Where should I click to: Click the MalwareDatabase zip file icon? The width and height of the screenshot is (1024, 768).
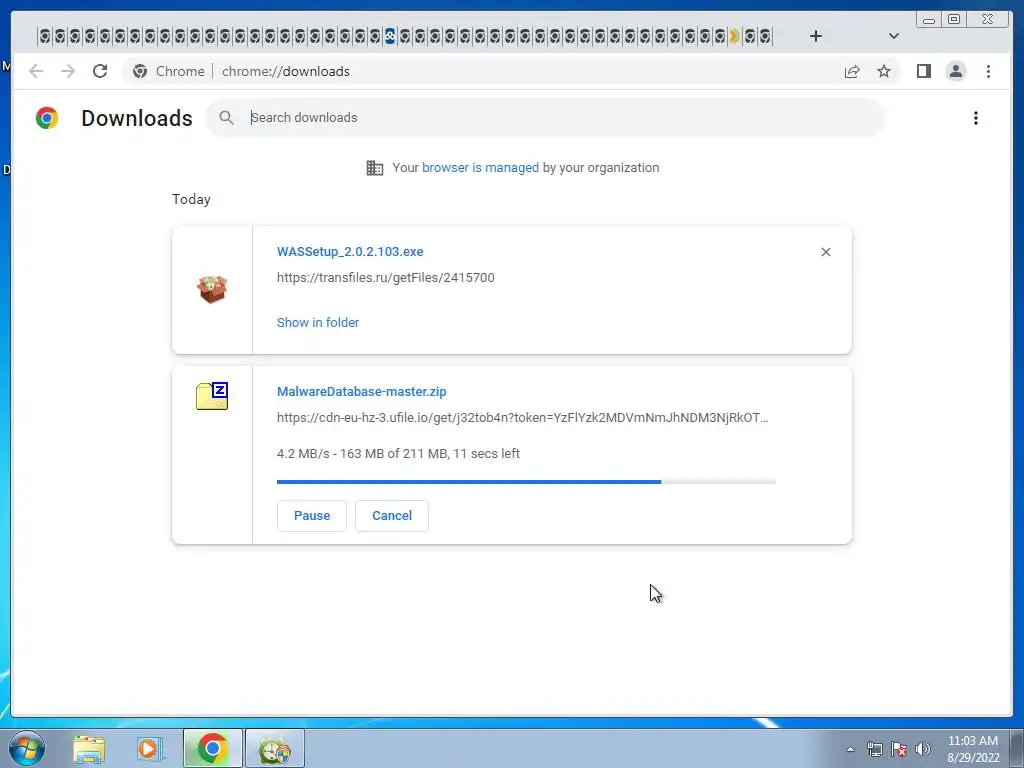point(212,396)
